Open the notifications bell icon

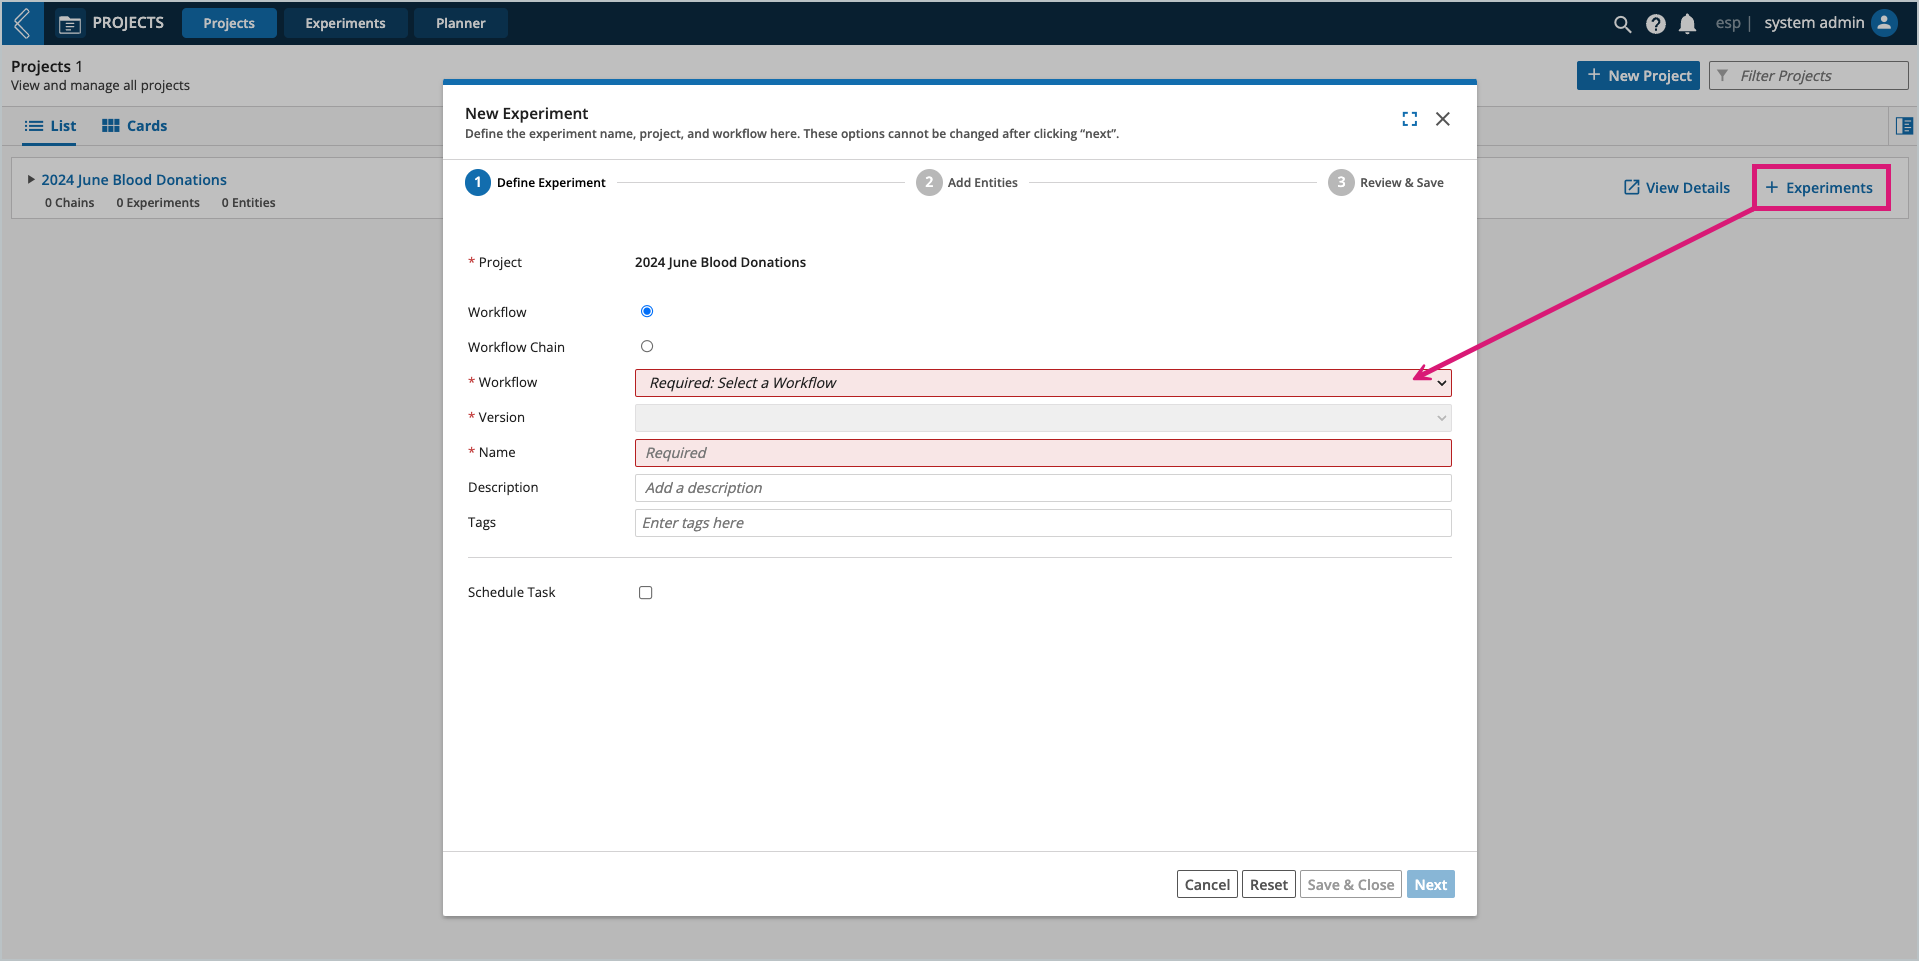click(x=1688, y=24)
